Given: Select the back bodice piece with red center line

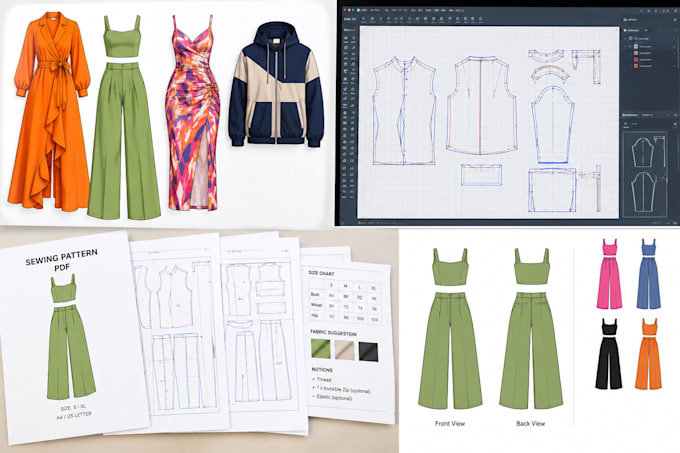Looking at the screenshot, I should coord(481,105).
